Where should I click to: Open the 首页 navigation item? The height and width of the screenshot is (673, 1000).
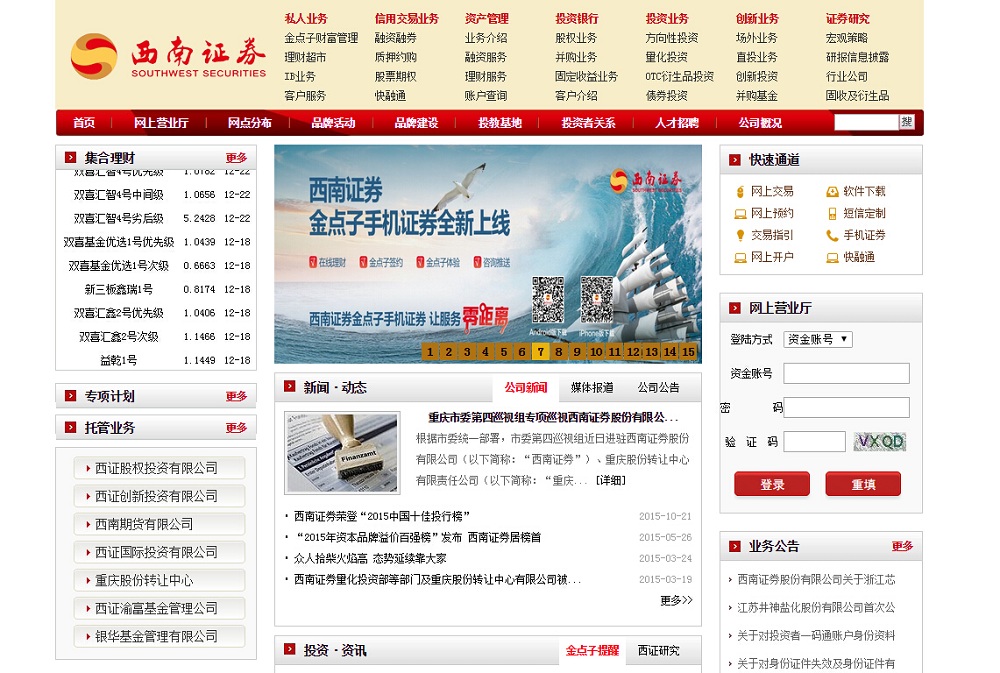point(84,122)
